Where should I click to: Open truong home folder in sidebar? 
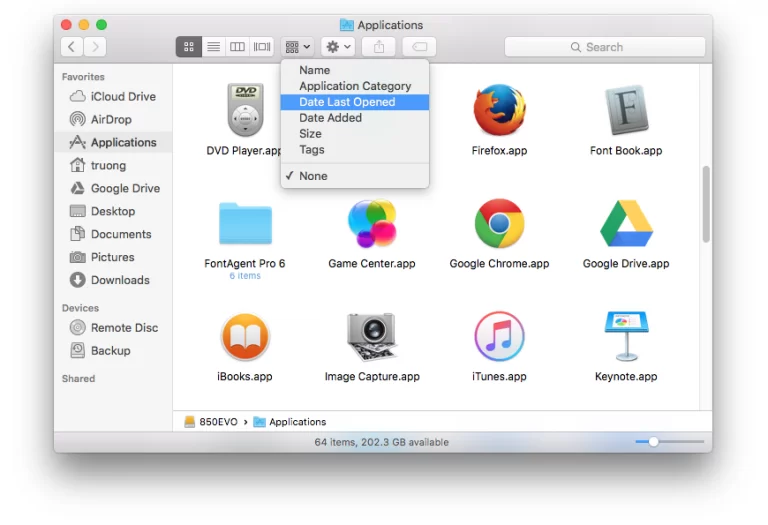[114, 166]
